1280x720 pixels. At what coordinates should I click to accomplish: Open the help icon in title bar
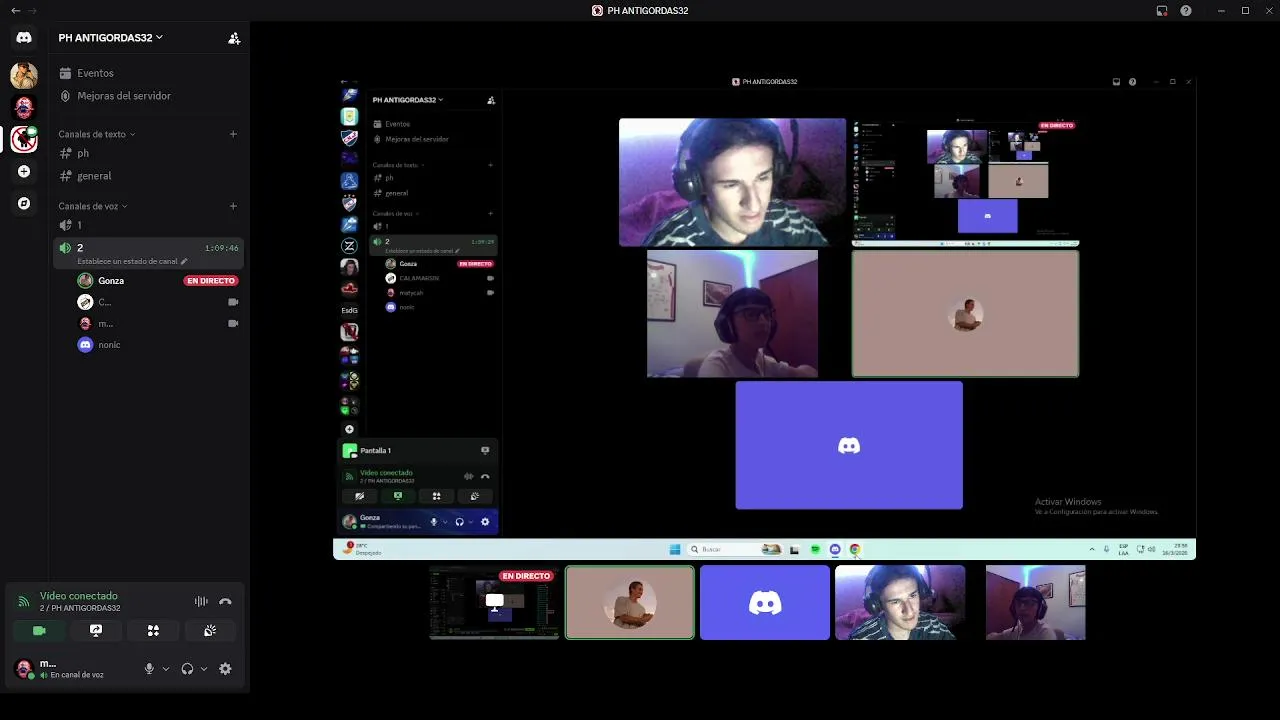pos(1186,10)
